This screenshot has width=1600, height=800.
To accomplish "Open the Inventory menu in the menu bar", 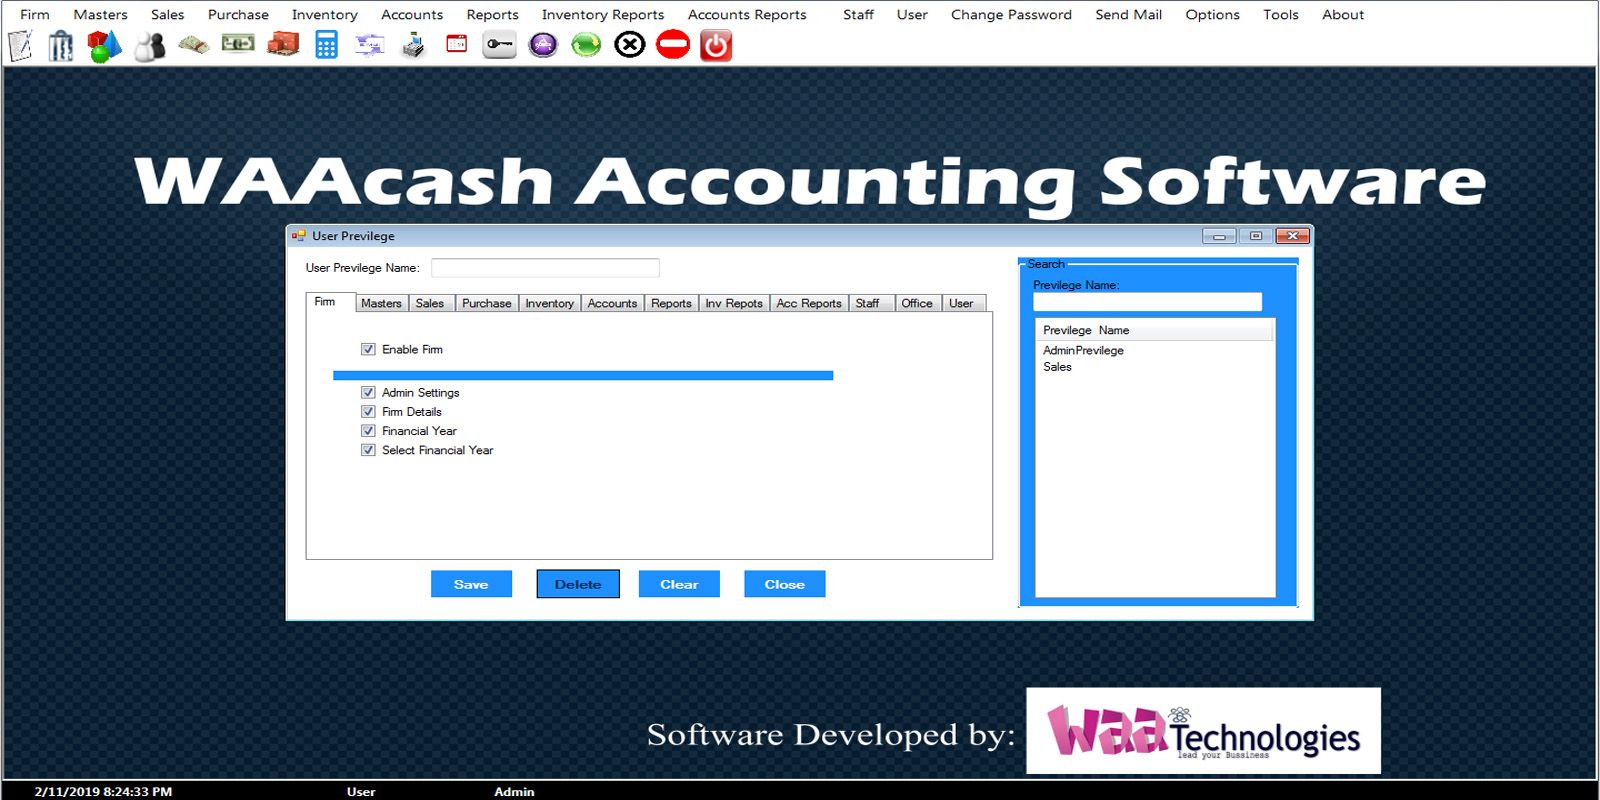I will [325, 14].
